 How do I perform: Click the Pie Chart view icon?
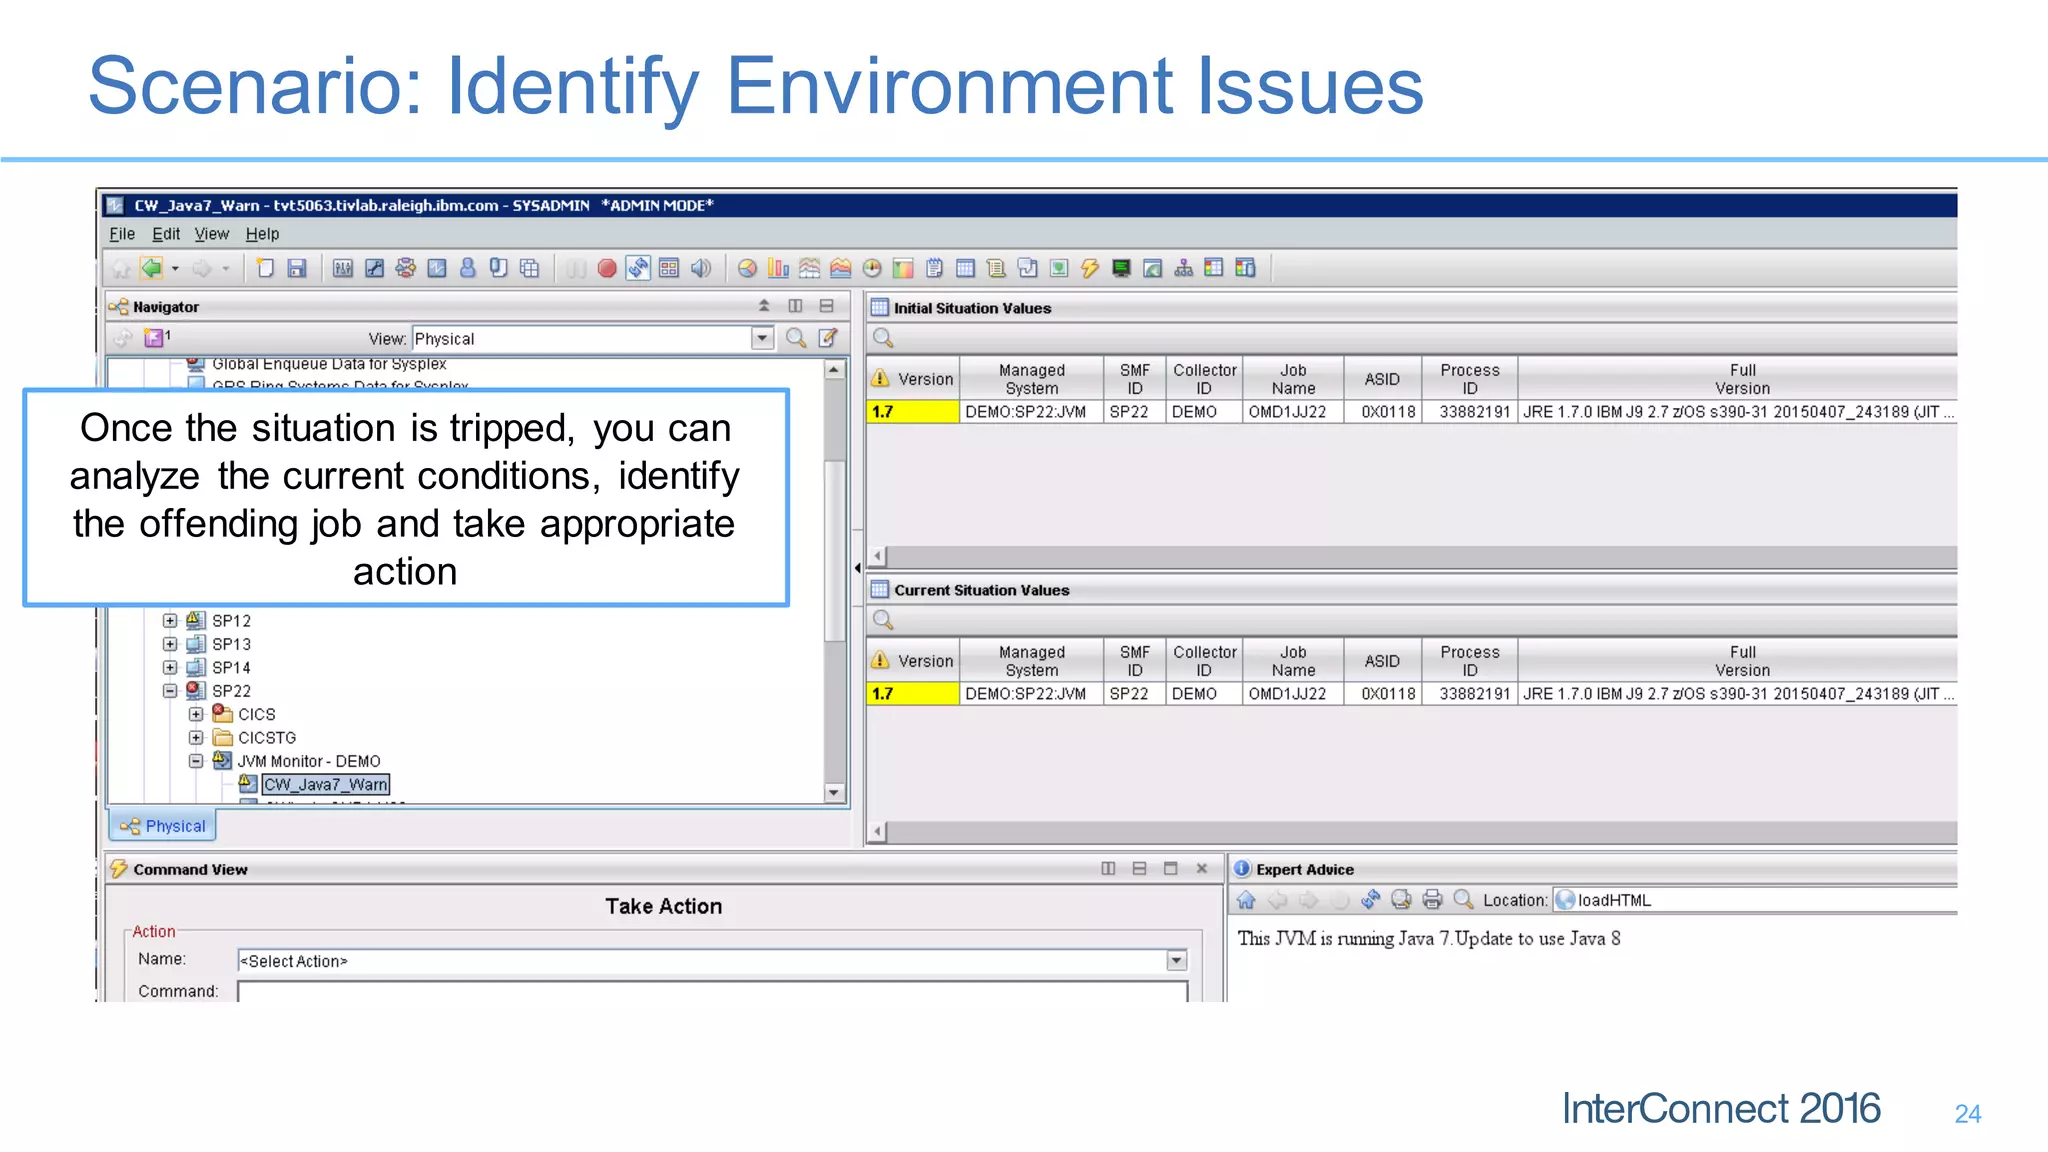[x=747, y=268]
